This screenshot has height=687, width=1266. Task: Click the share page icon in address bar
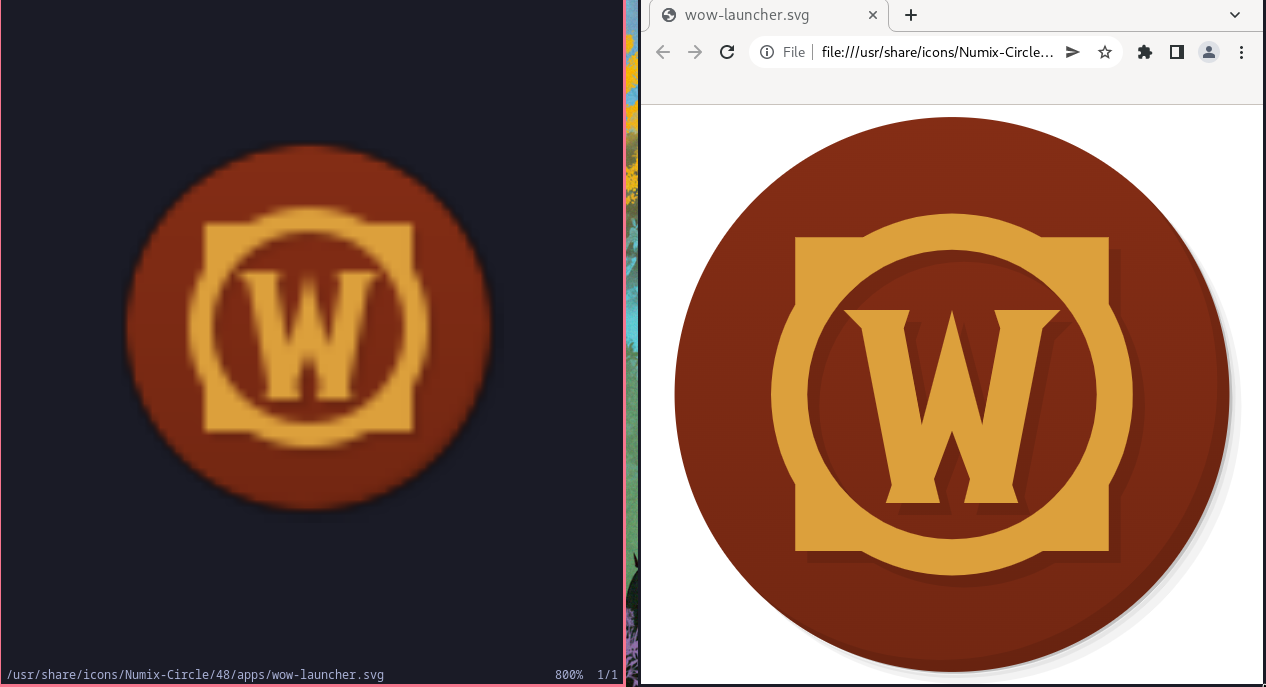[x=1073, y=52]
